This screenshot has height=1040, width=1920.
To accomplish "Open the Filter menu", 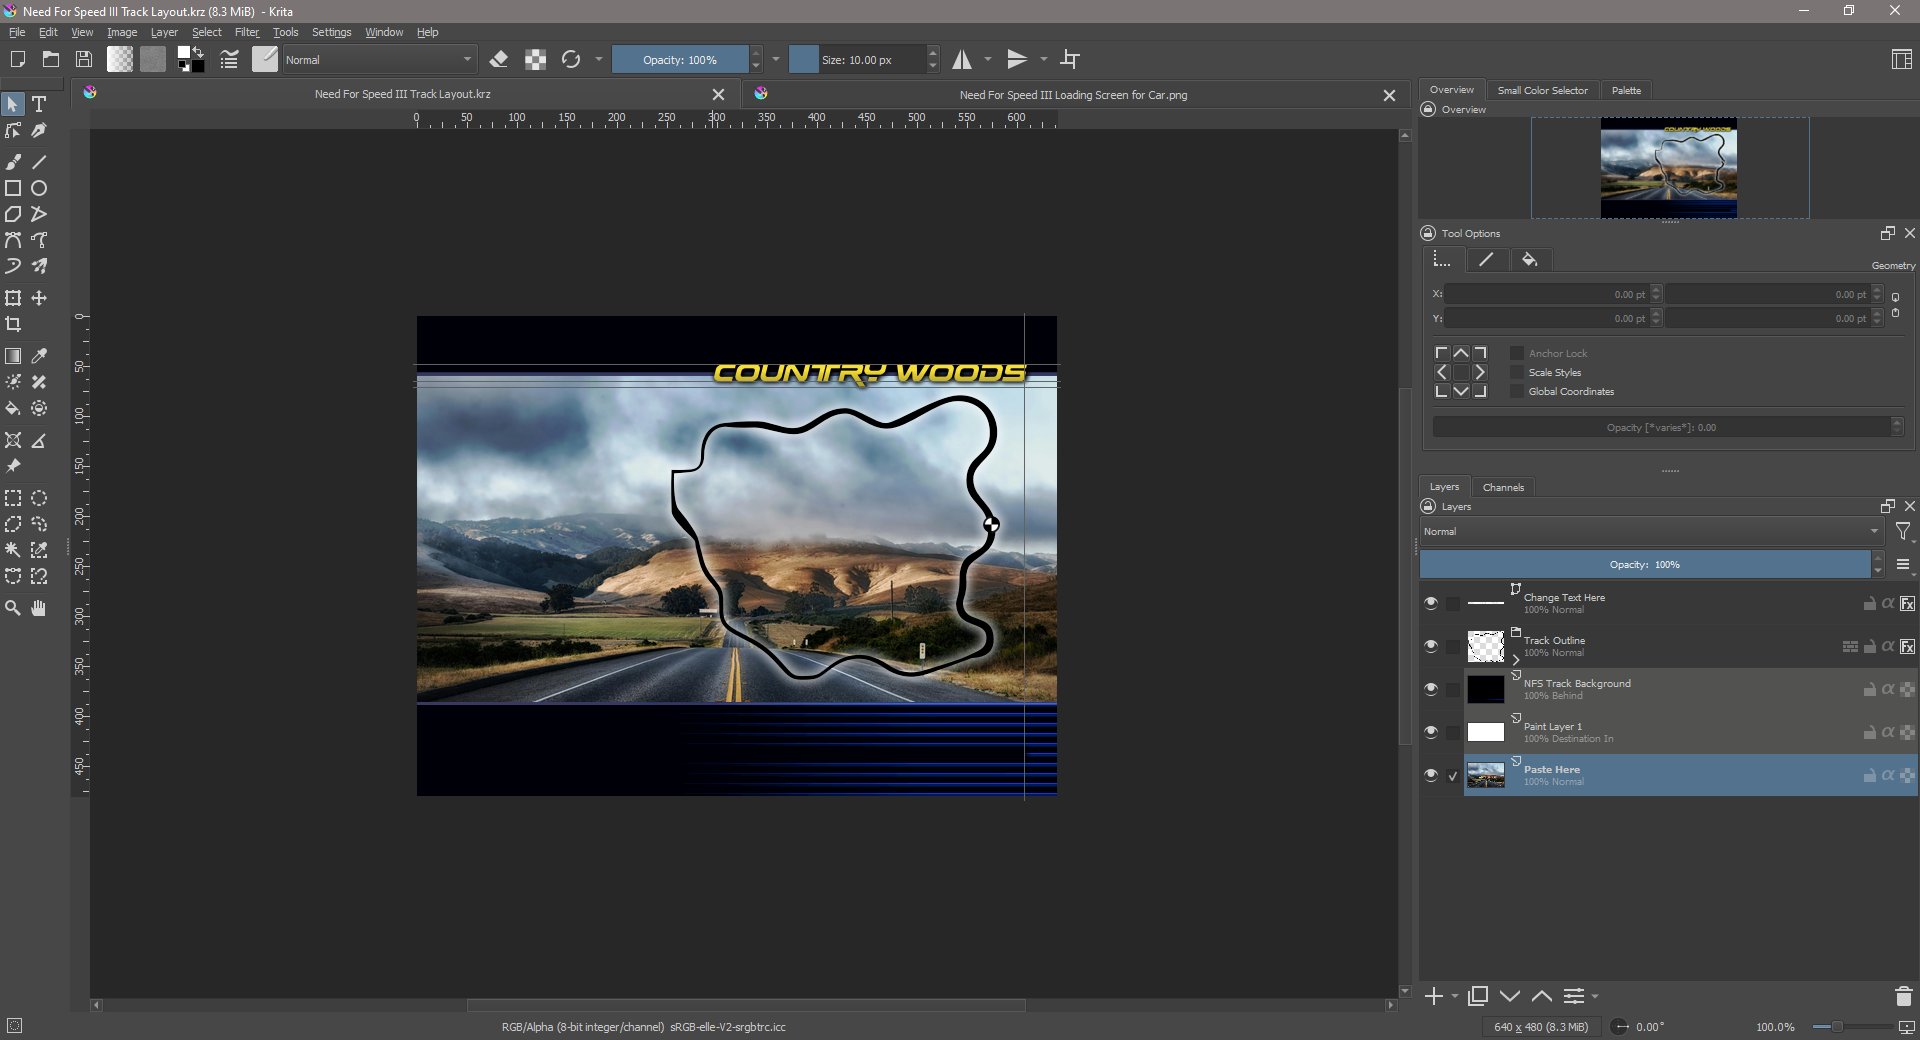I will pos(247,32).
